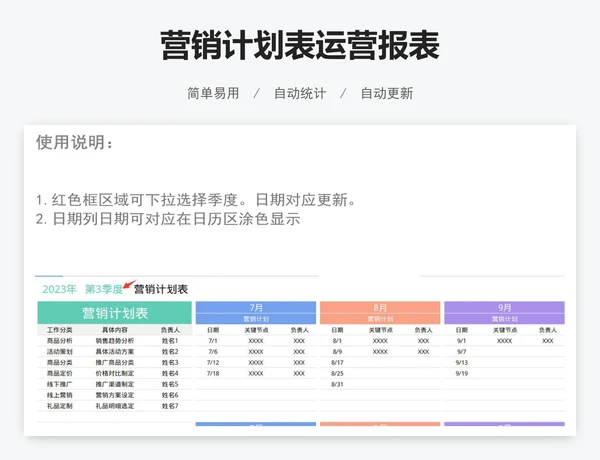600x460 pixels.
Task: Select the 具体内容 column header
Action: [x=115, y=330]
